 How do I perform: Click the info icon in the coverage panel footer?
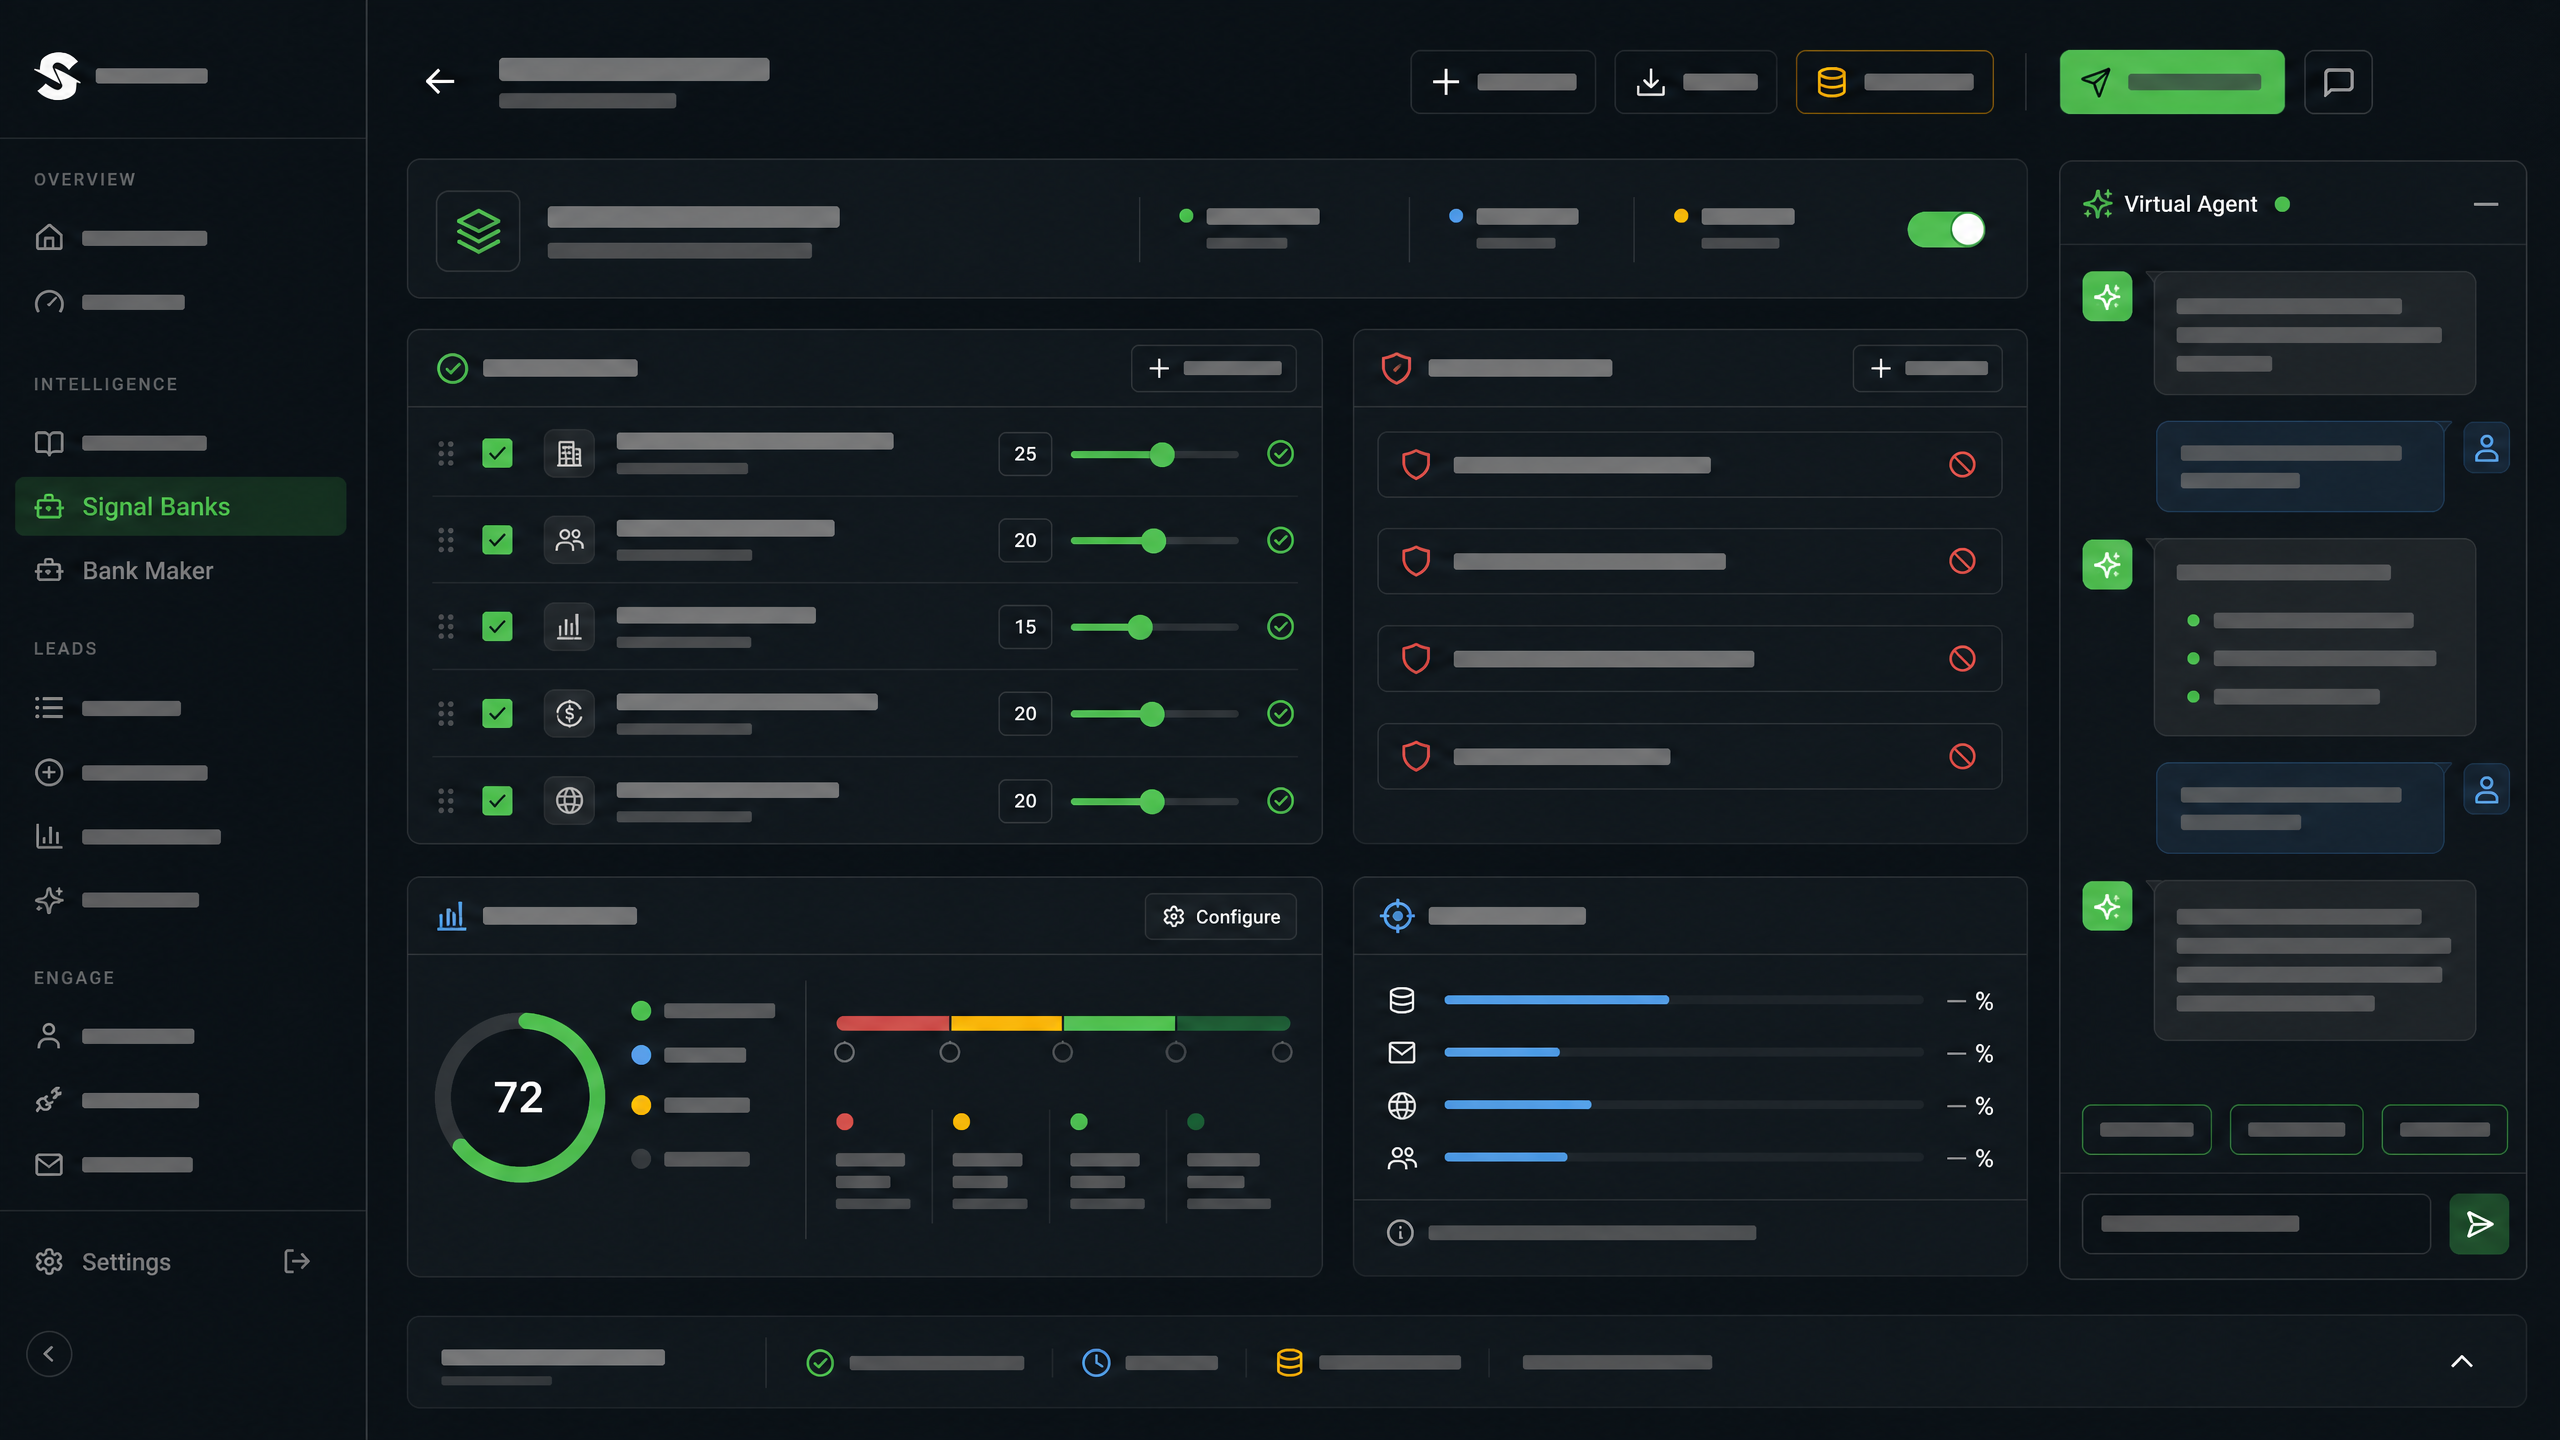[1400, 1232]
